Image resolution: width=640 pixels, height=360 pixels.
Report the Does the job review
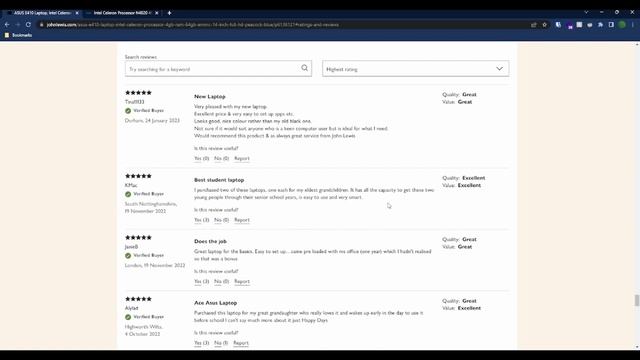pos(242,282)
